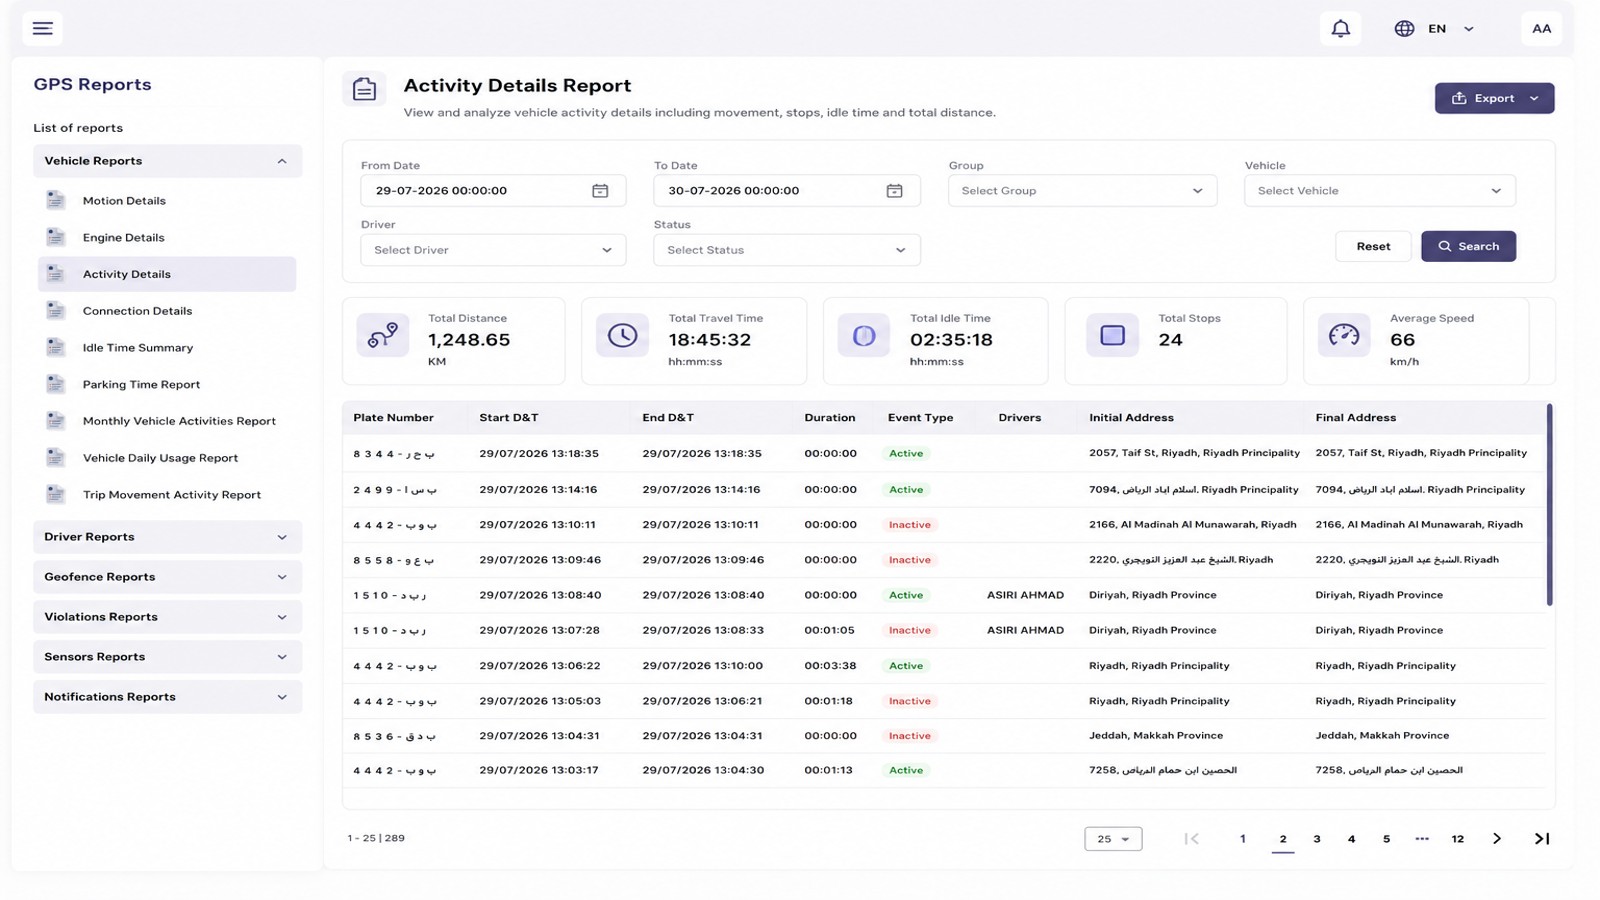Open the hamburger menu
Image resolution: width=1600 pixels, height=900 pixels.
(42, 28)
